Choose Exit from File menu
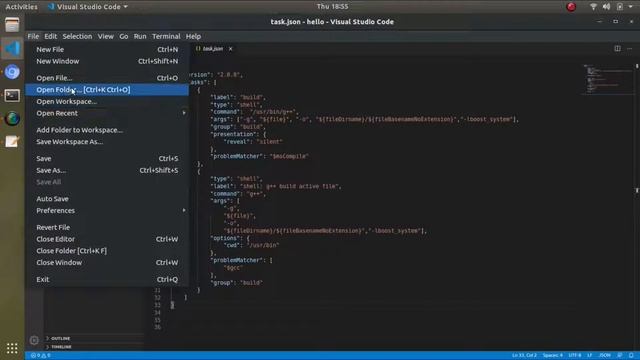Viewport: 640px width, 360px height. pyautogui.click(x=107, y=280)
